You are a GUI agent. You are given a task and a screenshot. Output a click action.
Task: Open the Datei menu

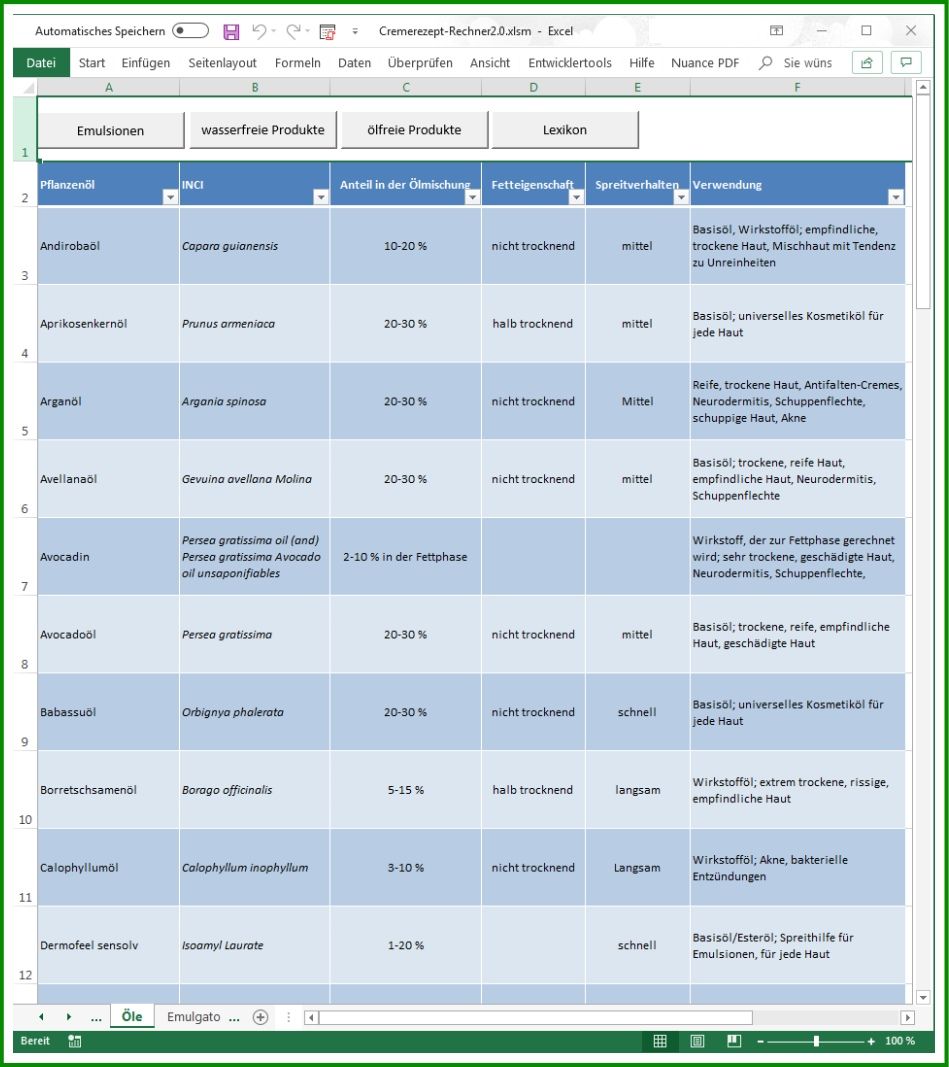(x=41, y=63)
